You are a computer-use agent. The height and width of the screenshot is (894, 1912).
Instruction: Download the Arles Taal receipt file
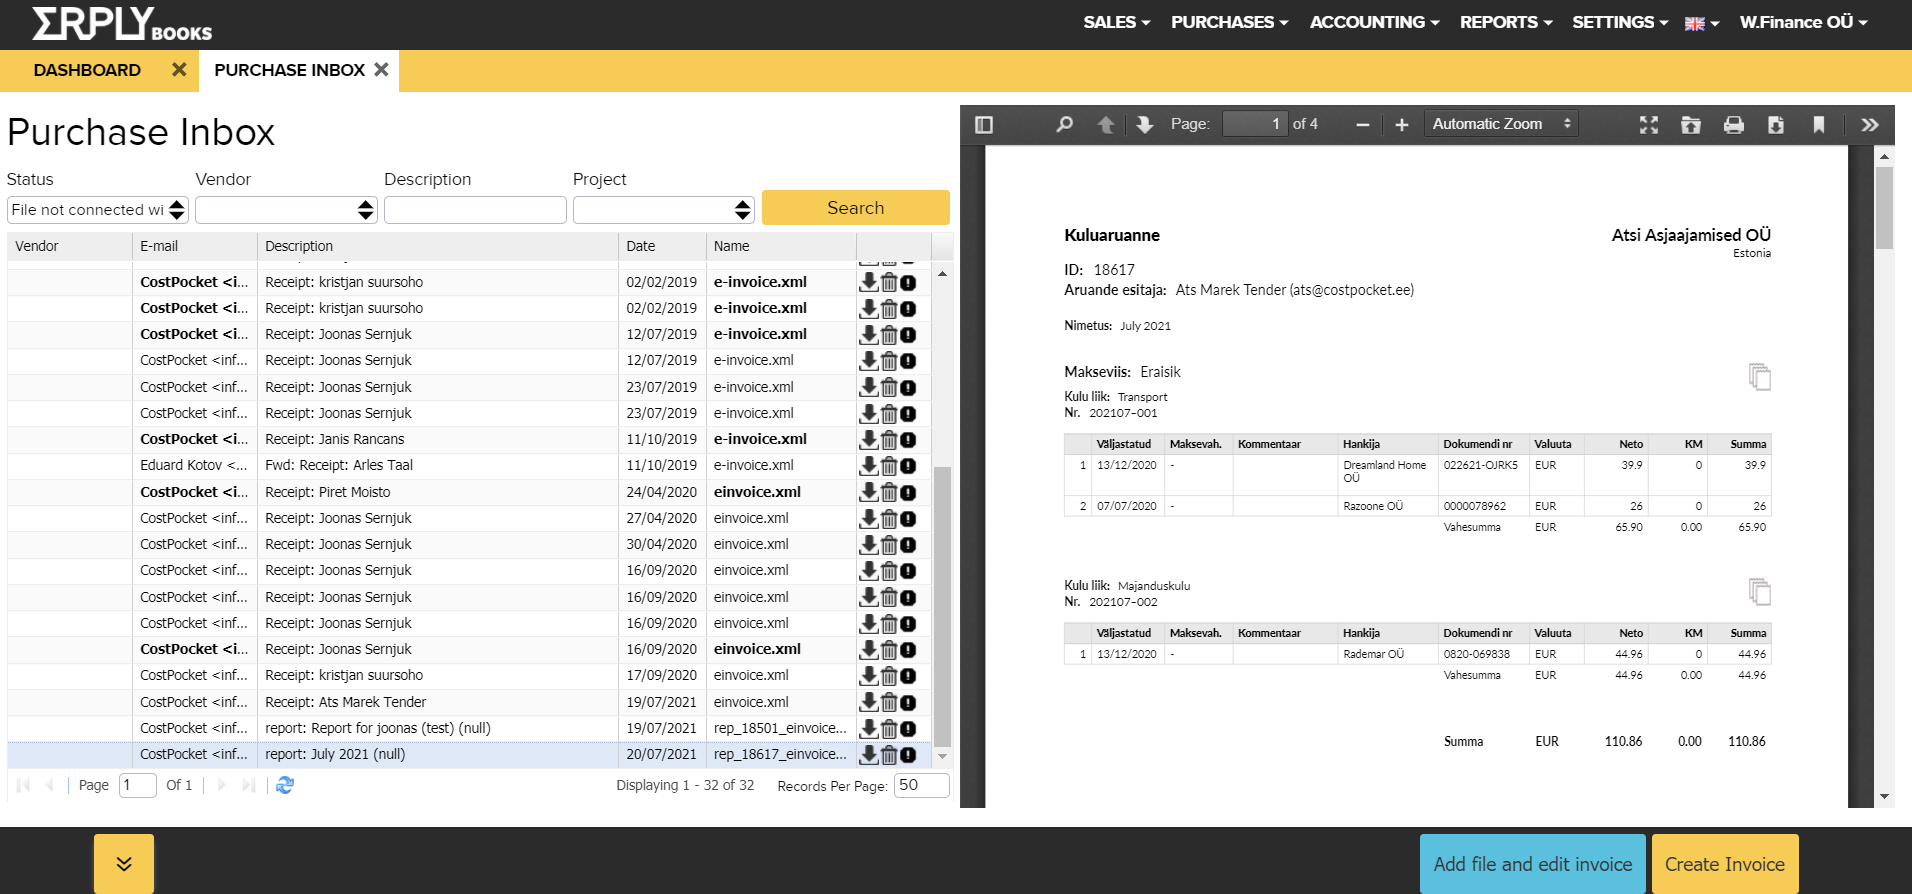tap(869, 465)
